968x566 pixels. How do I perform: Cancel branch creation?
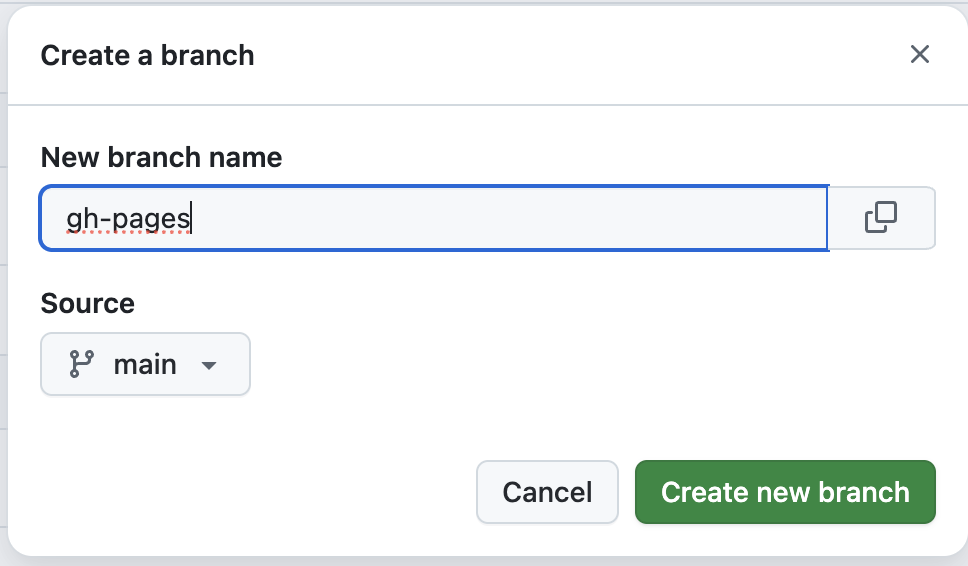click(x=547, y=492)
